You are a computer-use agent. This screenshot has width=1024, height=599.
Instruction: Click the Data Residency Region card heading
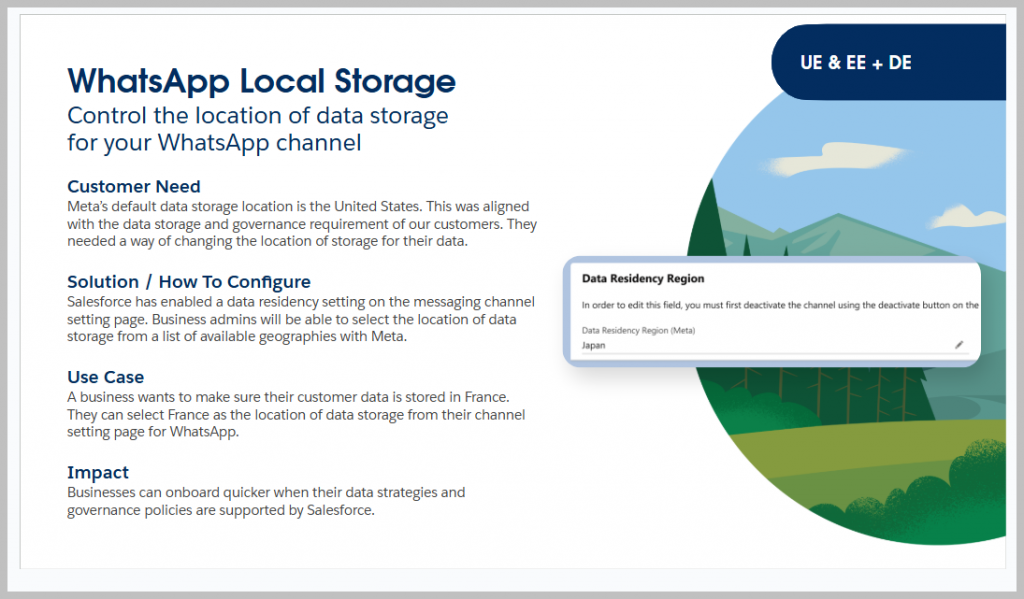643,278
